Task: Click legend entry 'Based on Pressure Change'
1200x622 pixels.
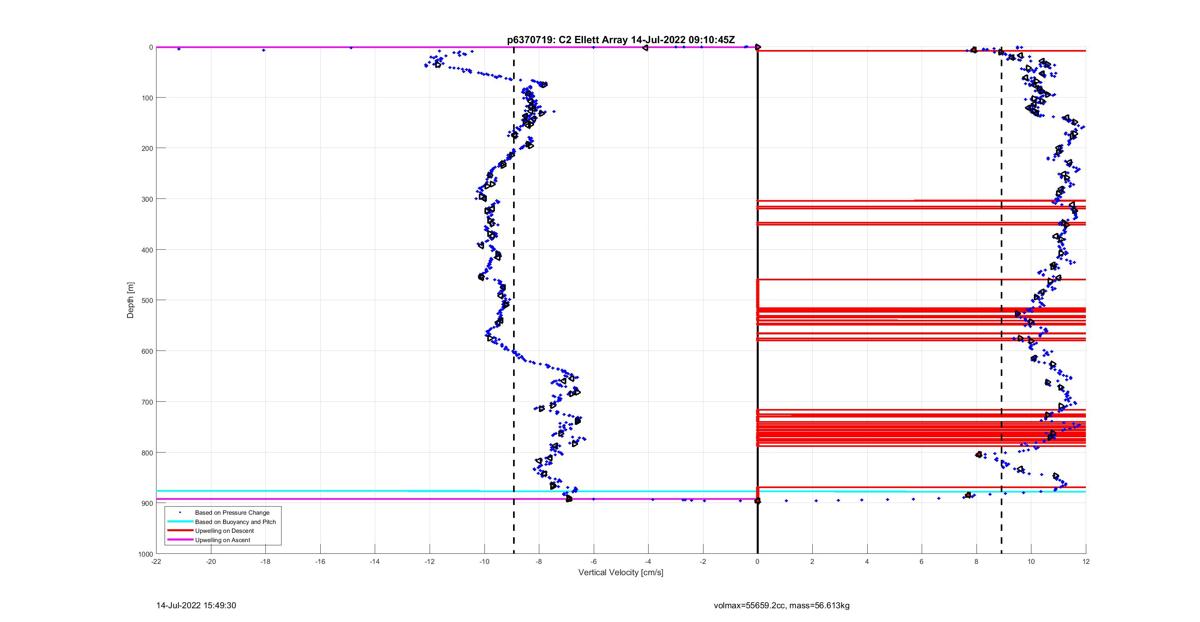Action: pyautogui.click(x=232, y=513)
